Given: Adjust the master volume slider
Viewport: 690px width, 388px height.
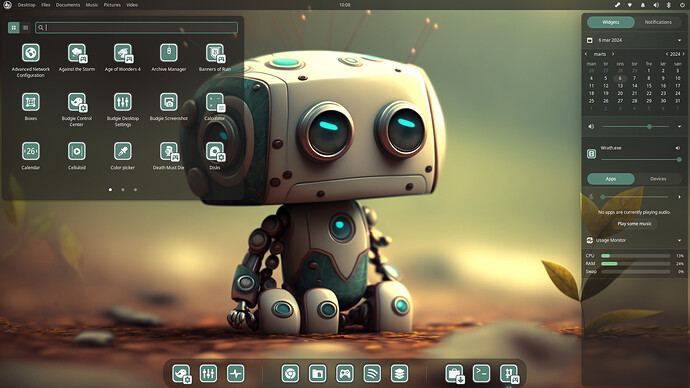Looking at the screenshot, I should click(635, 126).
